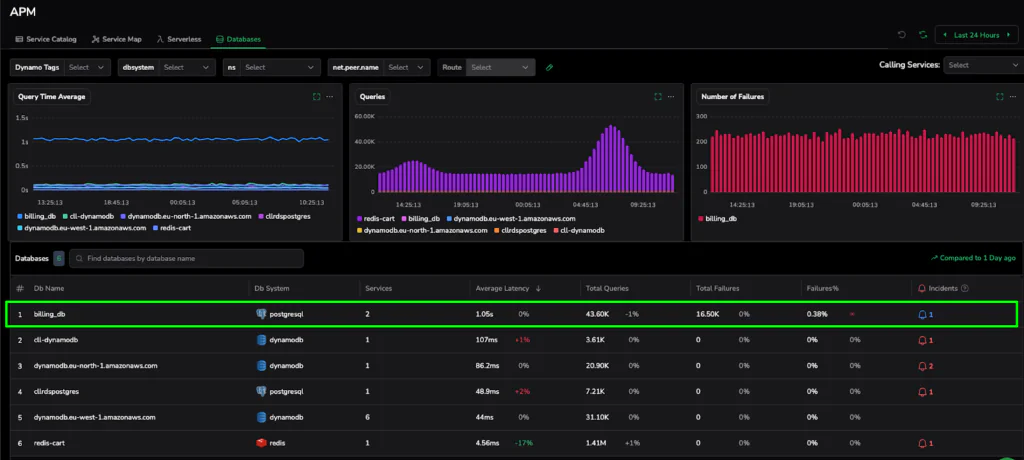Open the billing_db incidents bell icon

[923, 314]
